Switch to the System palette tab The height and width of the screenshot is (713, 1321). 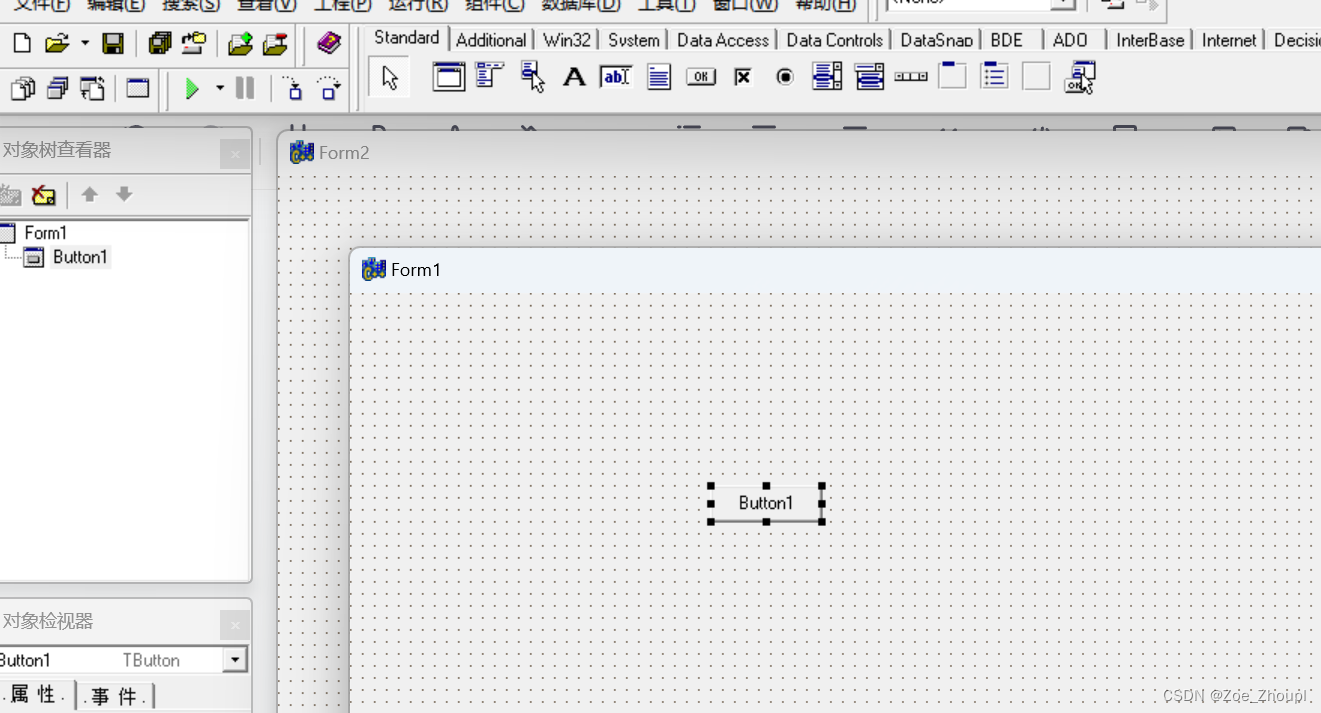[634, 40]
